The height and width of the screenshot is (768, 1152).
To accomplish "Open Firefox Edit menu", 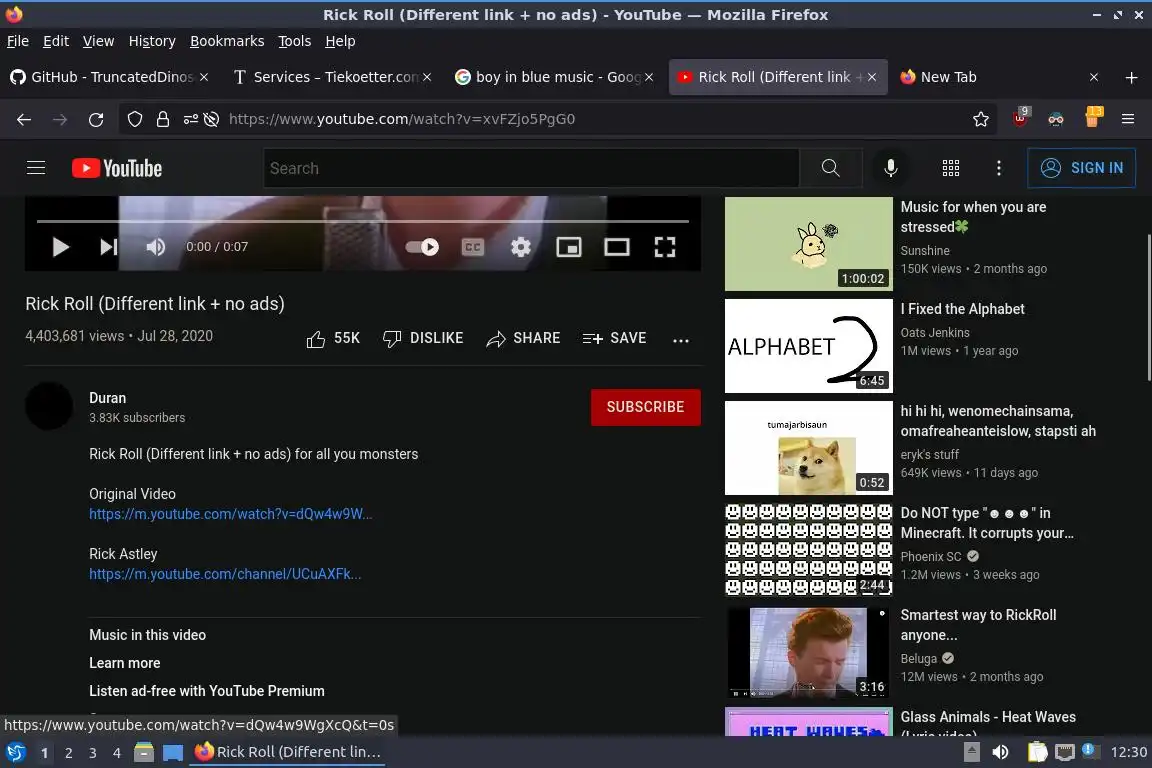I will click(56, 41).
